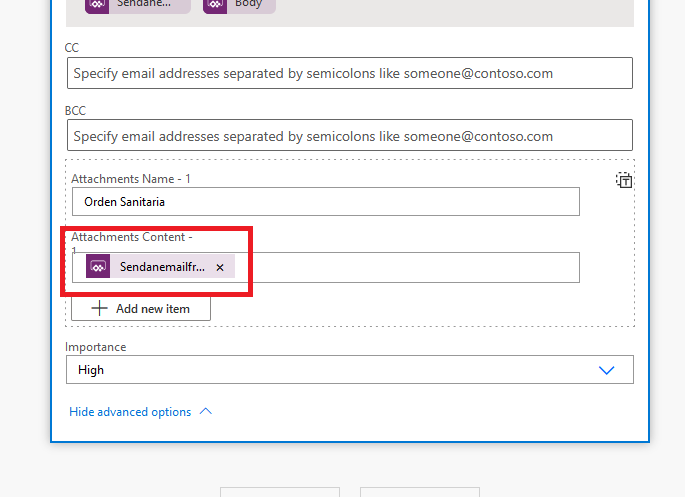Click the plus icon in Add new item
Viewport: 685px width, 497px height.
point(99,308)
